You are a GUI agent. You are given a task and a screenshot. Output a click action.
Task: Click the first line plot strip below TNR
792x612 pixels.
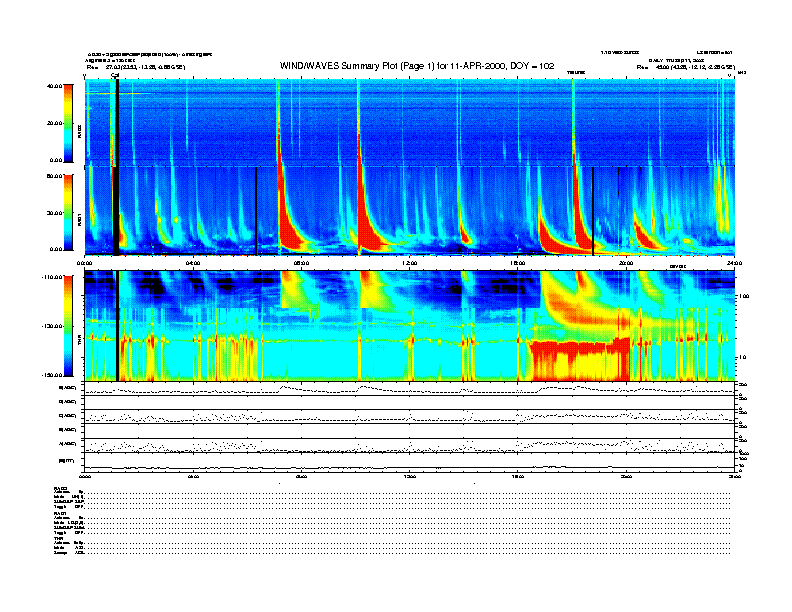coord(408,389)
